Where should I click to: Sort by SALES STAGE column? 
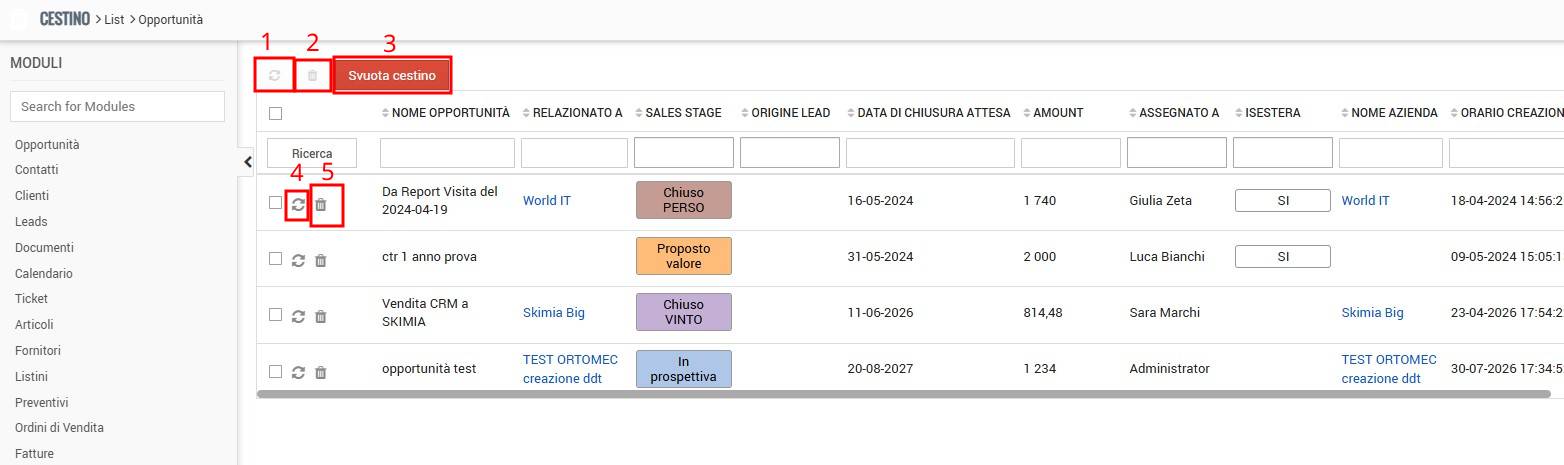pyautogui.click(x=679, y=113)
